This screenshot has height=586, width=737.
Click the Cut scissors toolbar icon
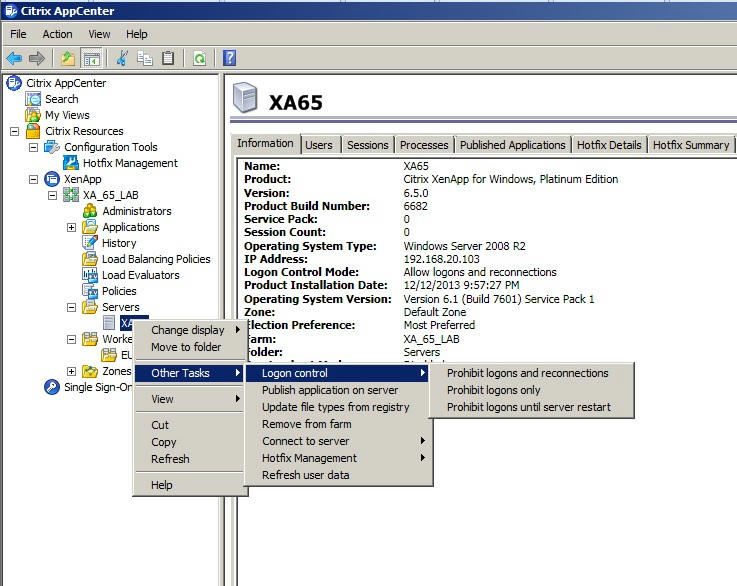tap(122, 58)
